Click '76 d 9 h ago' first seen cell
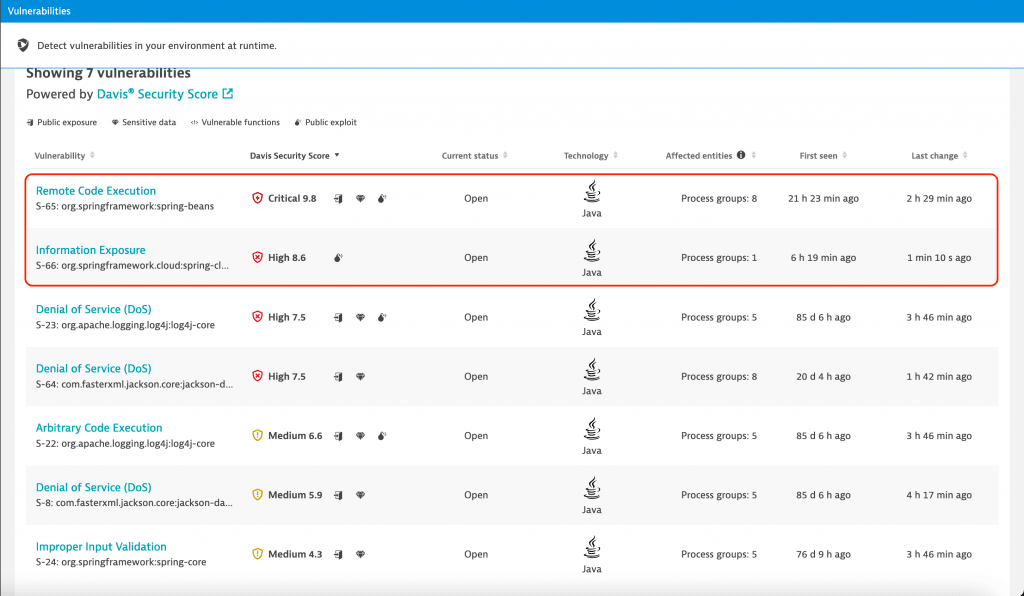The height and width of the screenshot is (596, 1024). (823, 554)
